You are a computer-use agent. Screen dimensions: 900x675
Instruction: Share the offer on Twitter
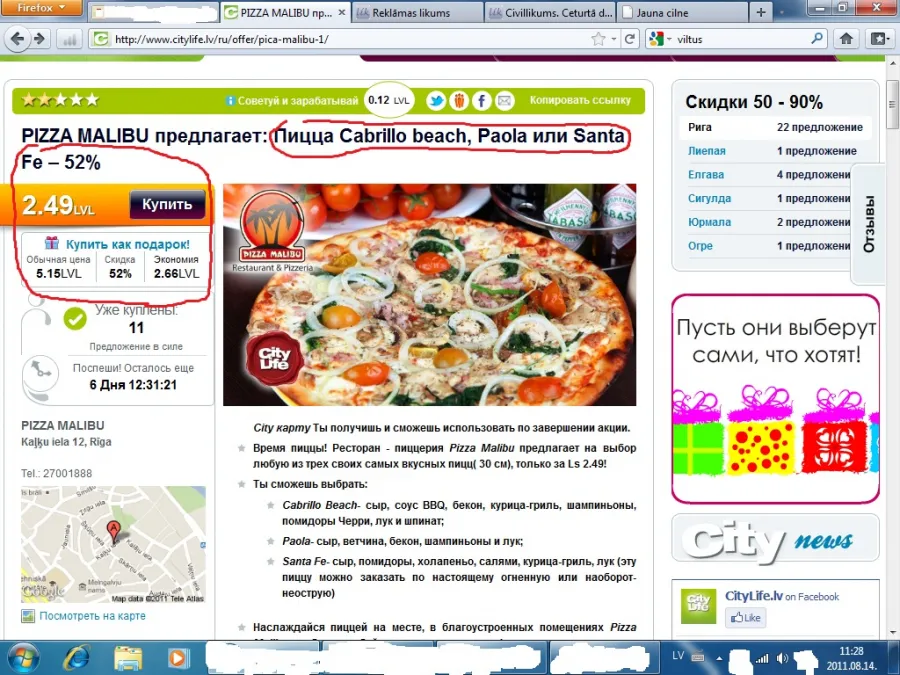pyautogui.click(x=436, y=101)
